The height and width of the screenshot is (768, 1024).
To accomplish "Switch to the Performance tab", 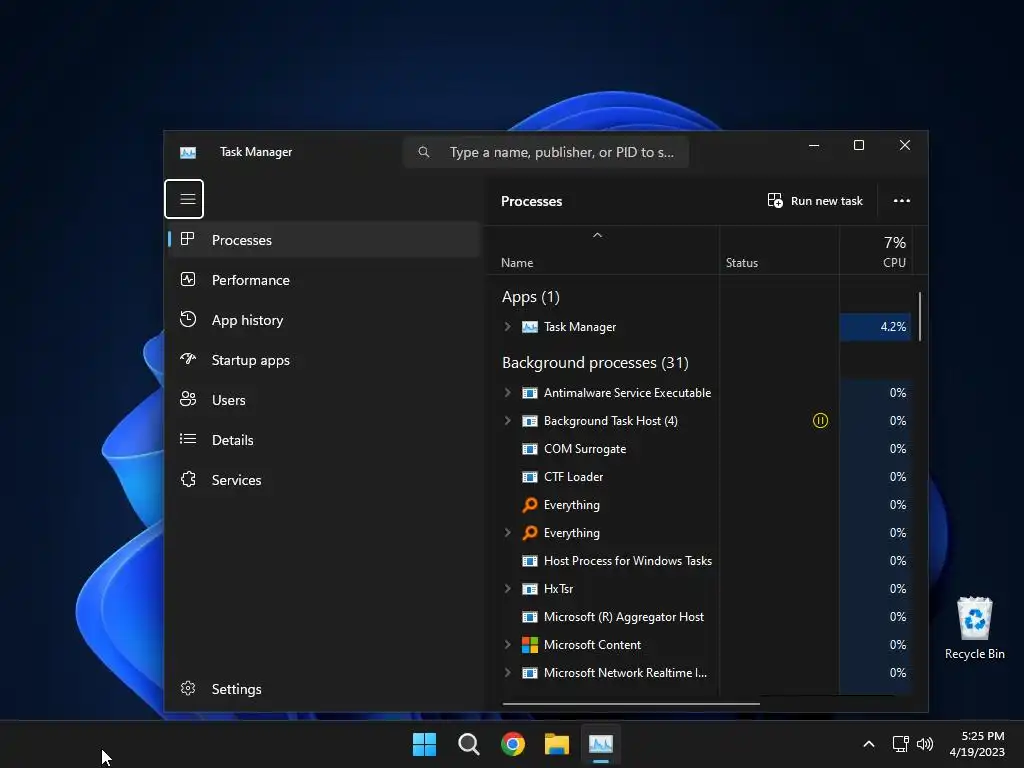I will 324,280.
